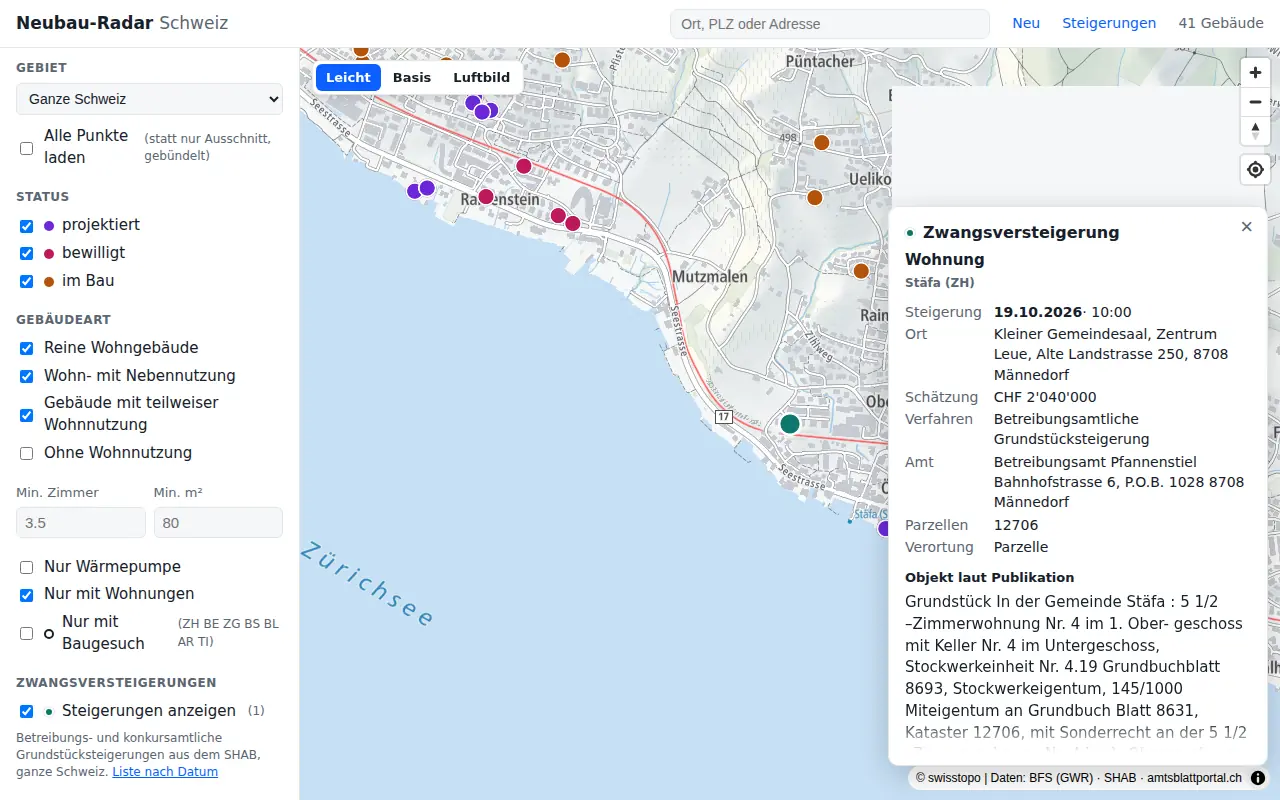The height and width of the screenshot is (800, 1280).
Task: Uncheck the im Bau status filter
Action: click(x=26, y=282)
